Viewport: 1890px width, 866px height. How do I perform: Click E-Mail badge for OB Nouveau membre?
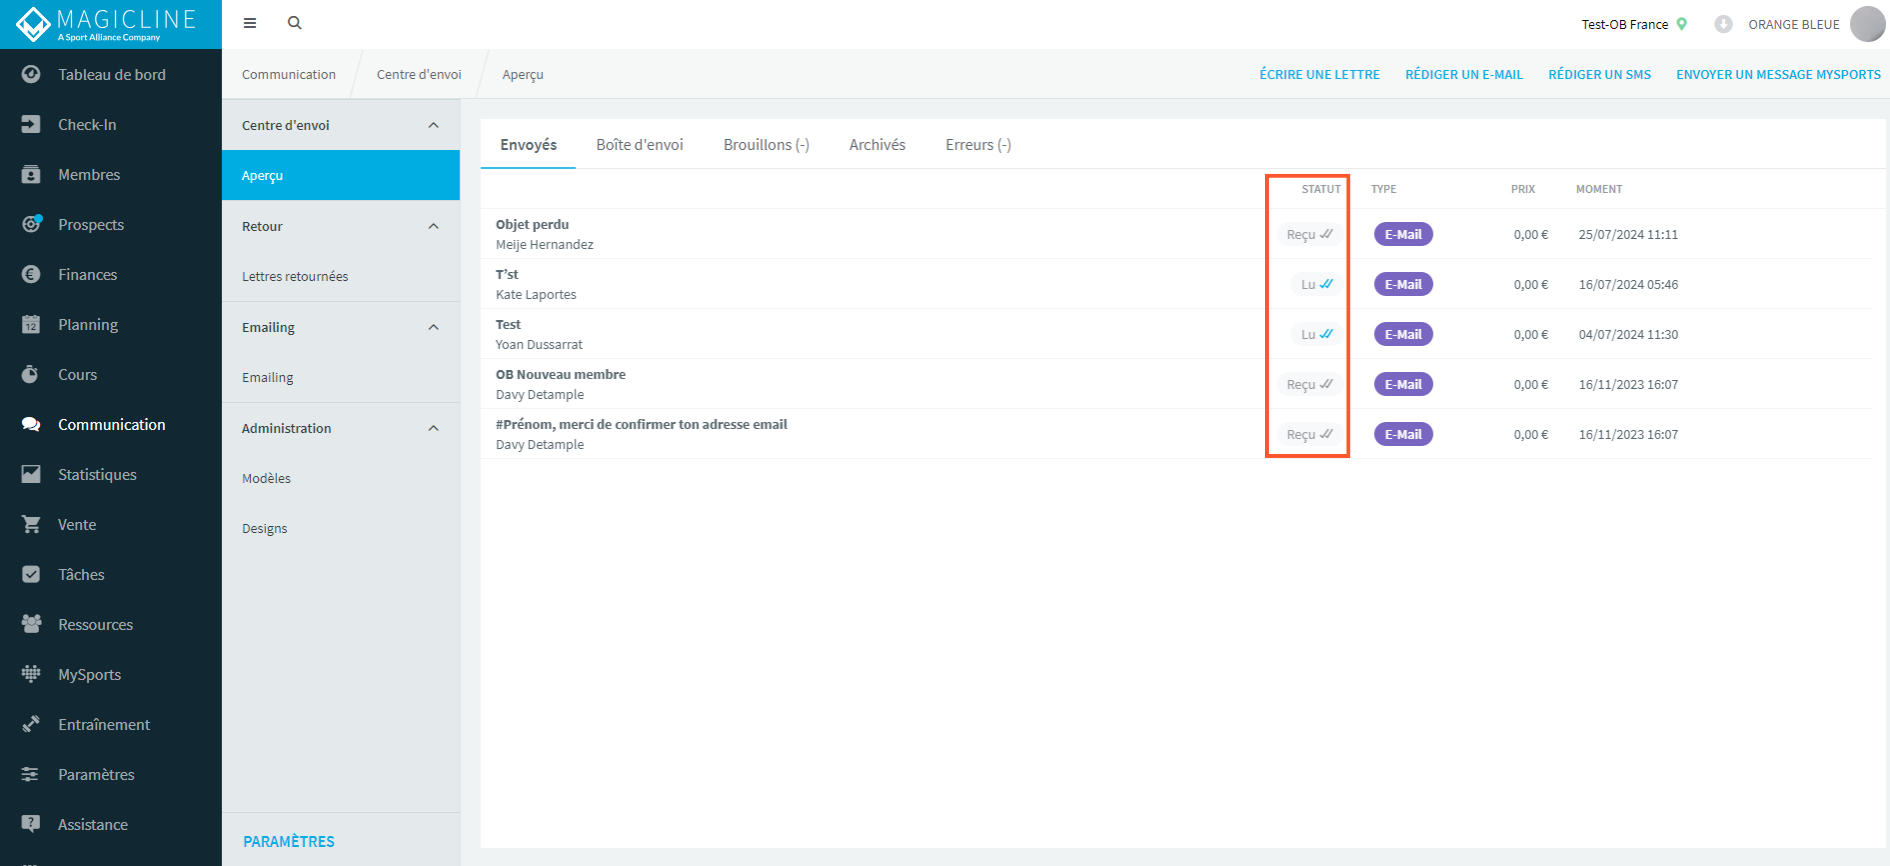click(1403, 384)
